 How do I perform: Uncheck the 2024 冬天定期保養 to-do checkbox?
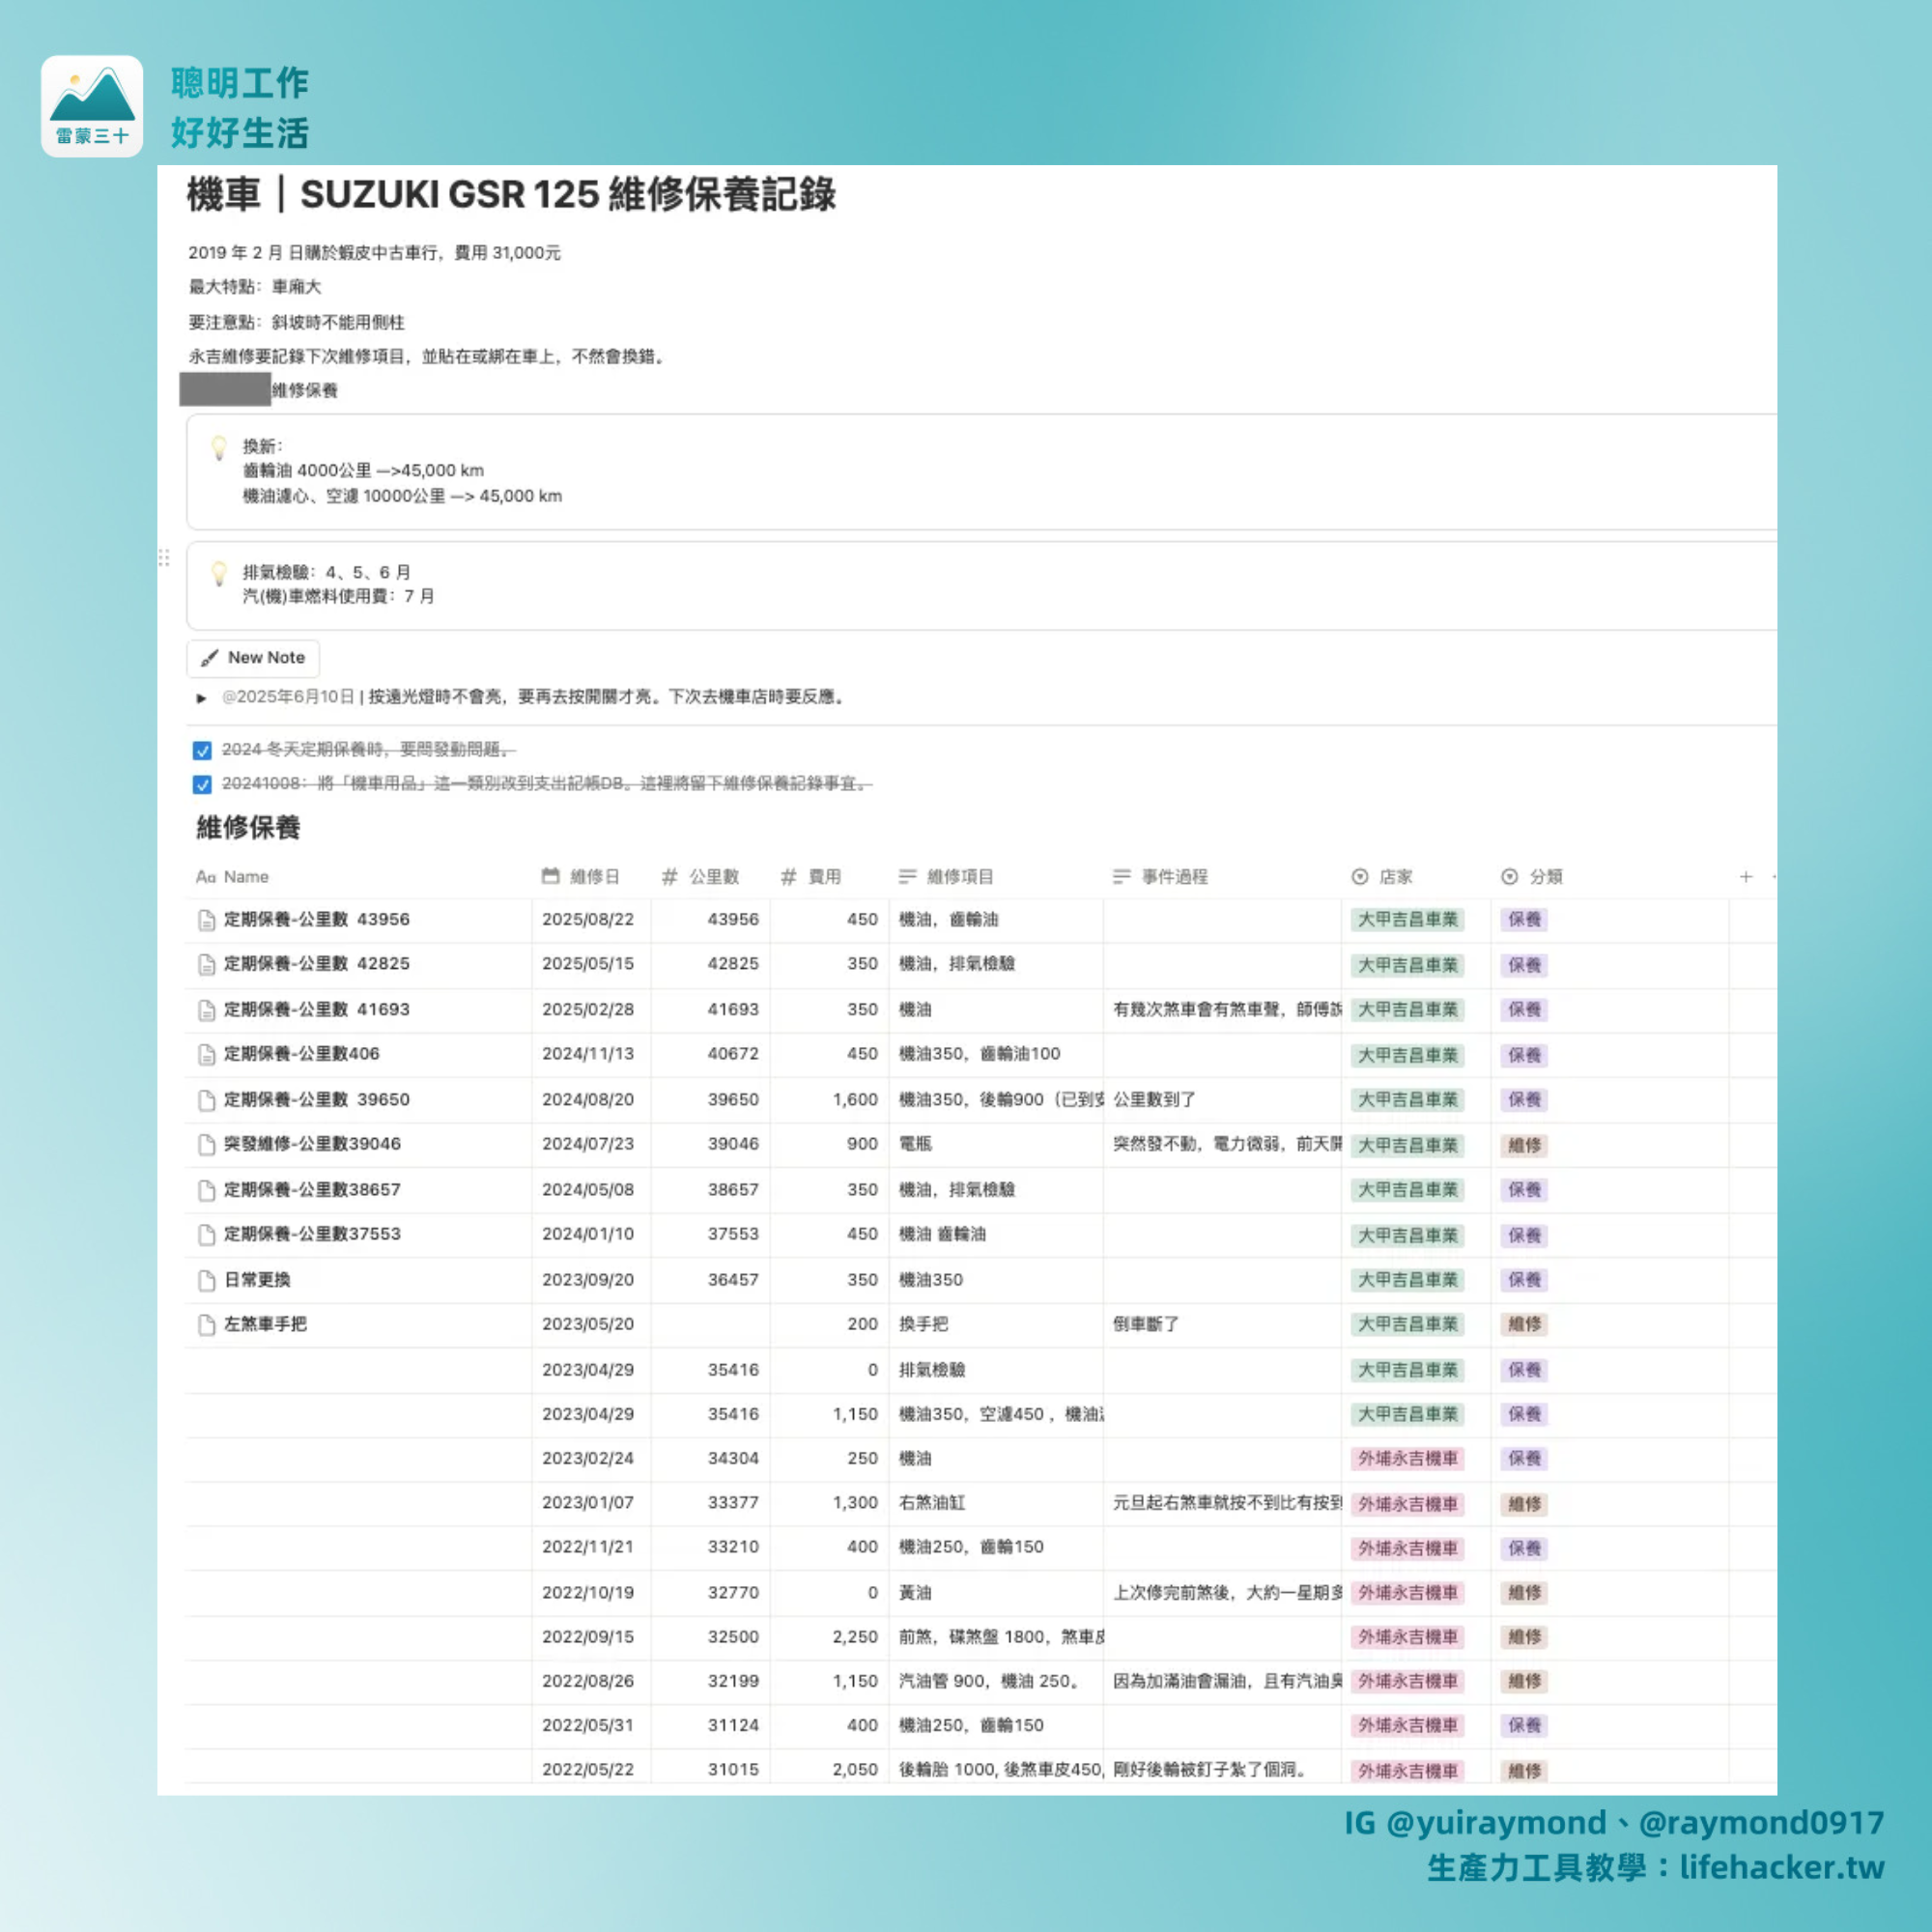(202, 750)
